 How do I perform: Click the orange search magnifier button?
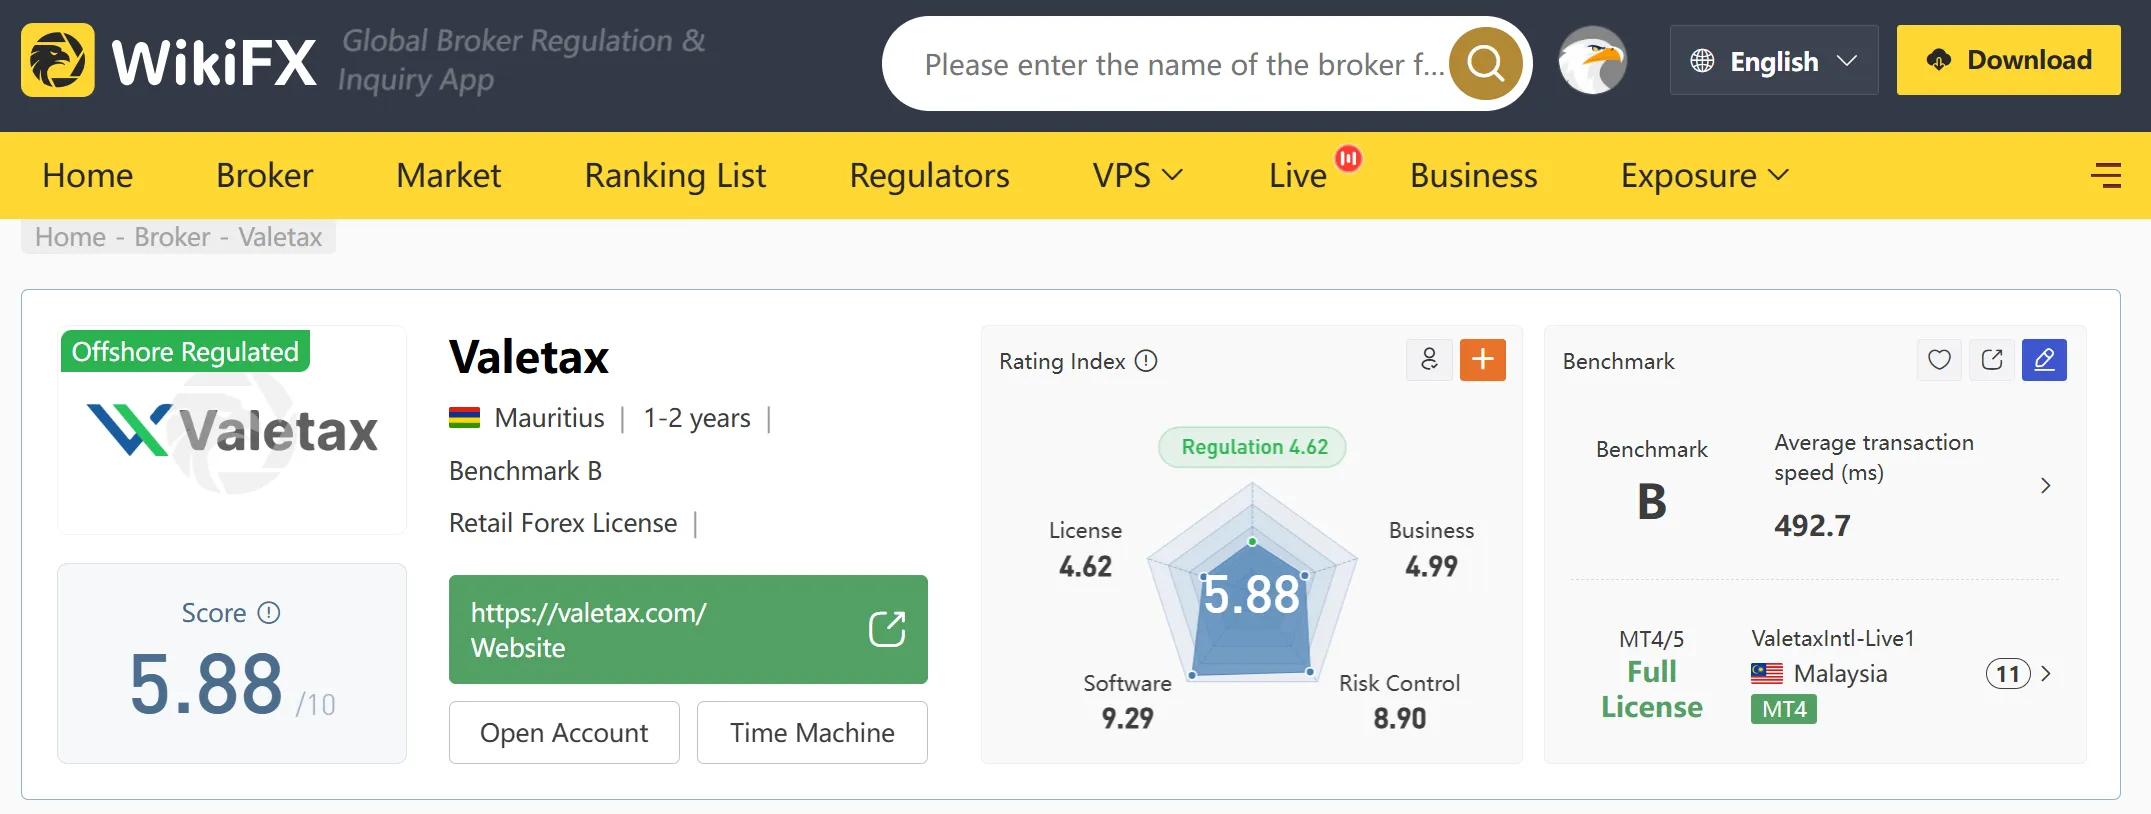click(x=1485, y=64)
